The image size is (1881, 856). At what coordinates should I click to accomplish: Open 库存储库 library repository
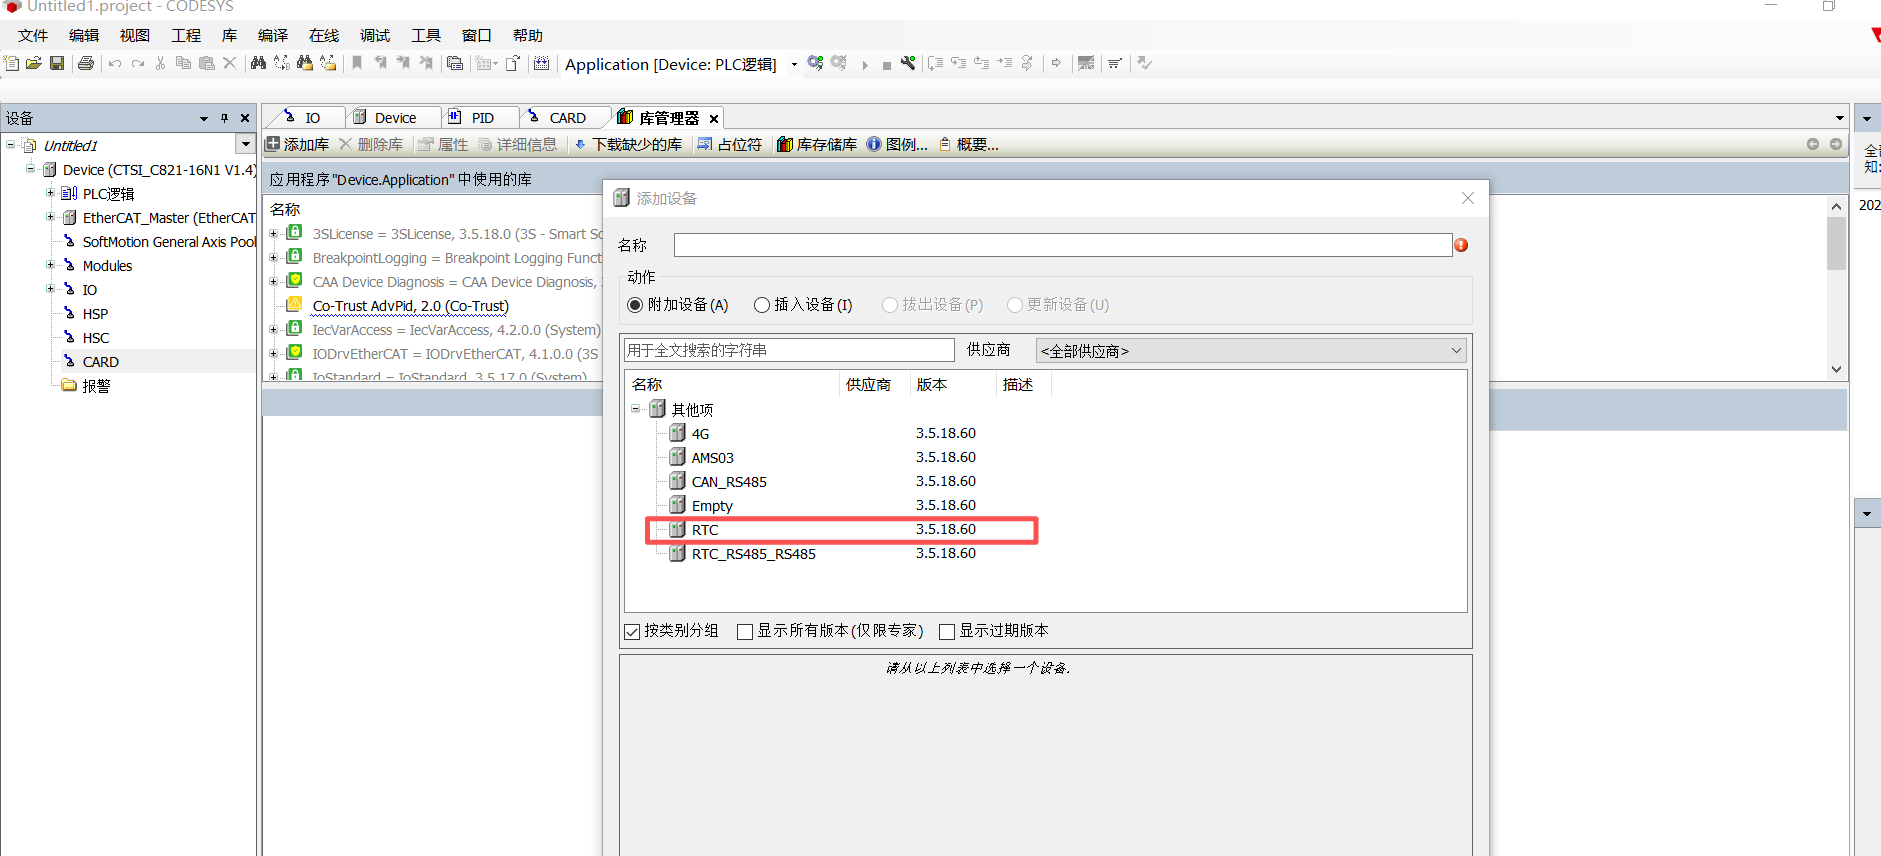(x=817, y=145)
